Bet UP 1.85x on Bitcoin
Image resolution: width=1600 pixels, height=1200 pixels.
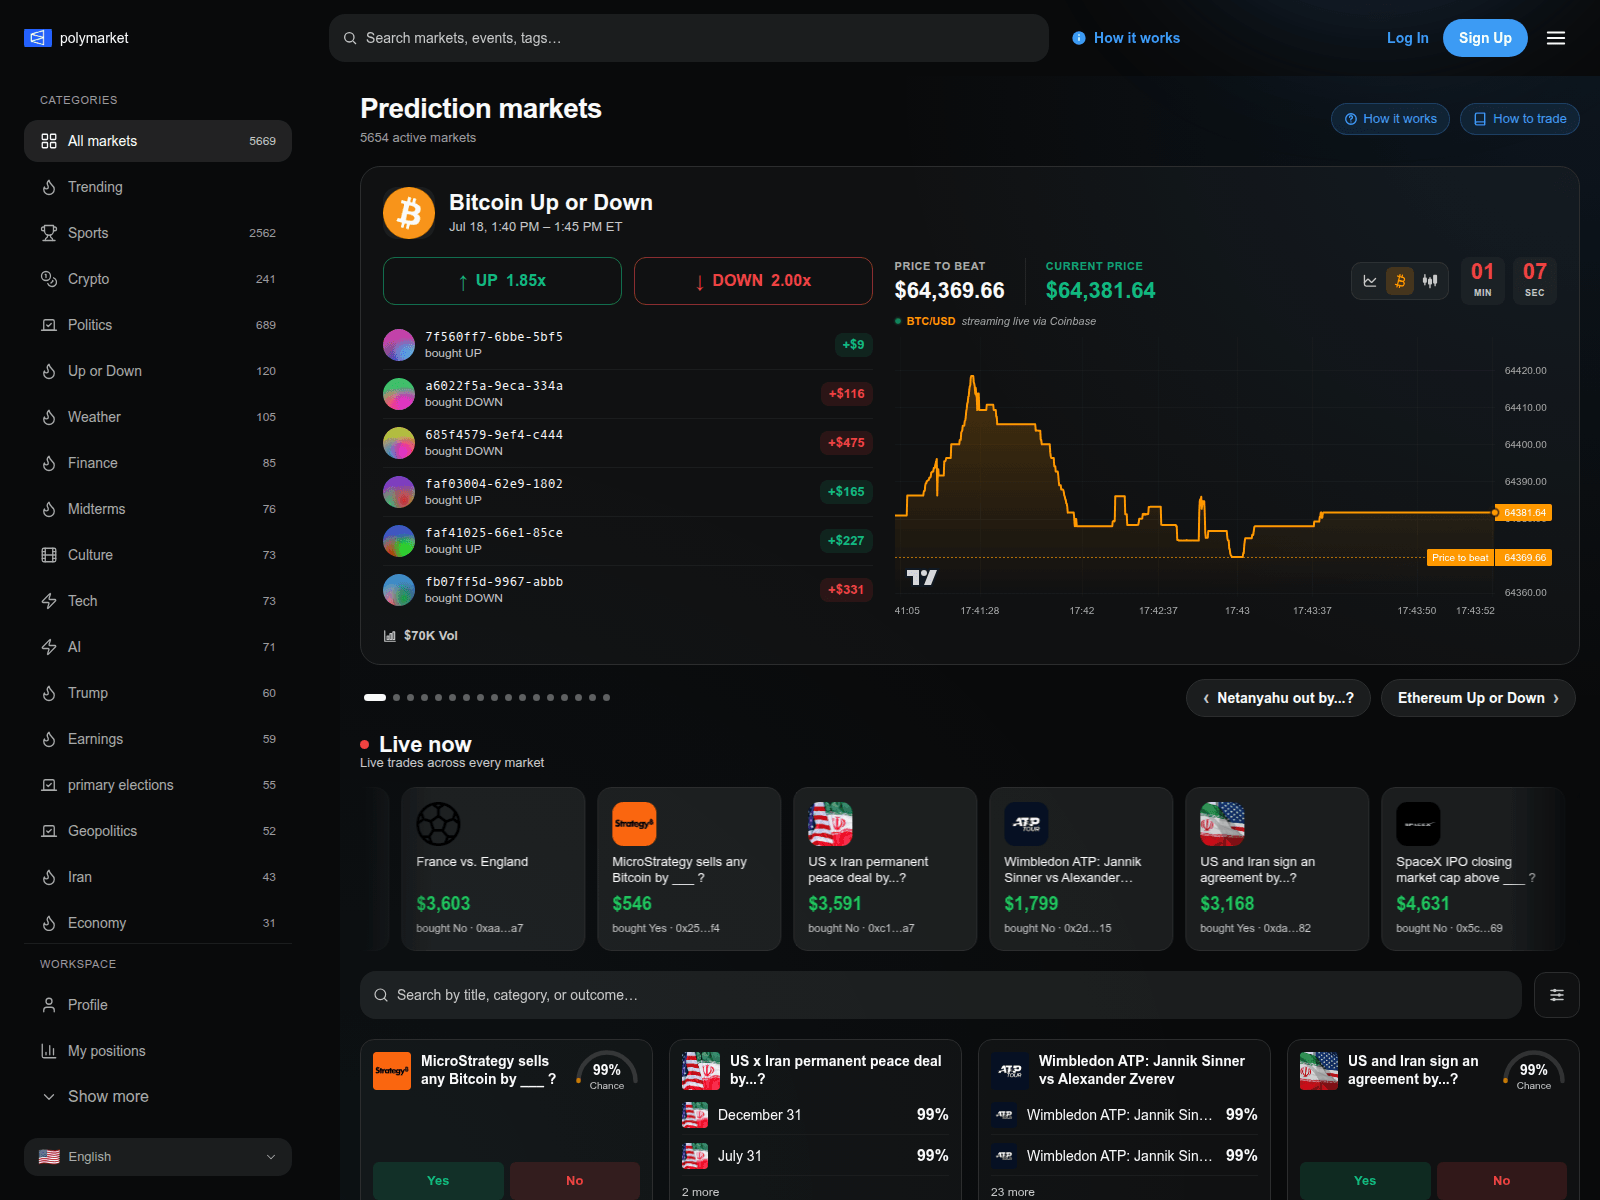(x=502, y=281)
